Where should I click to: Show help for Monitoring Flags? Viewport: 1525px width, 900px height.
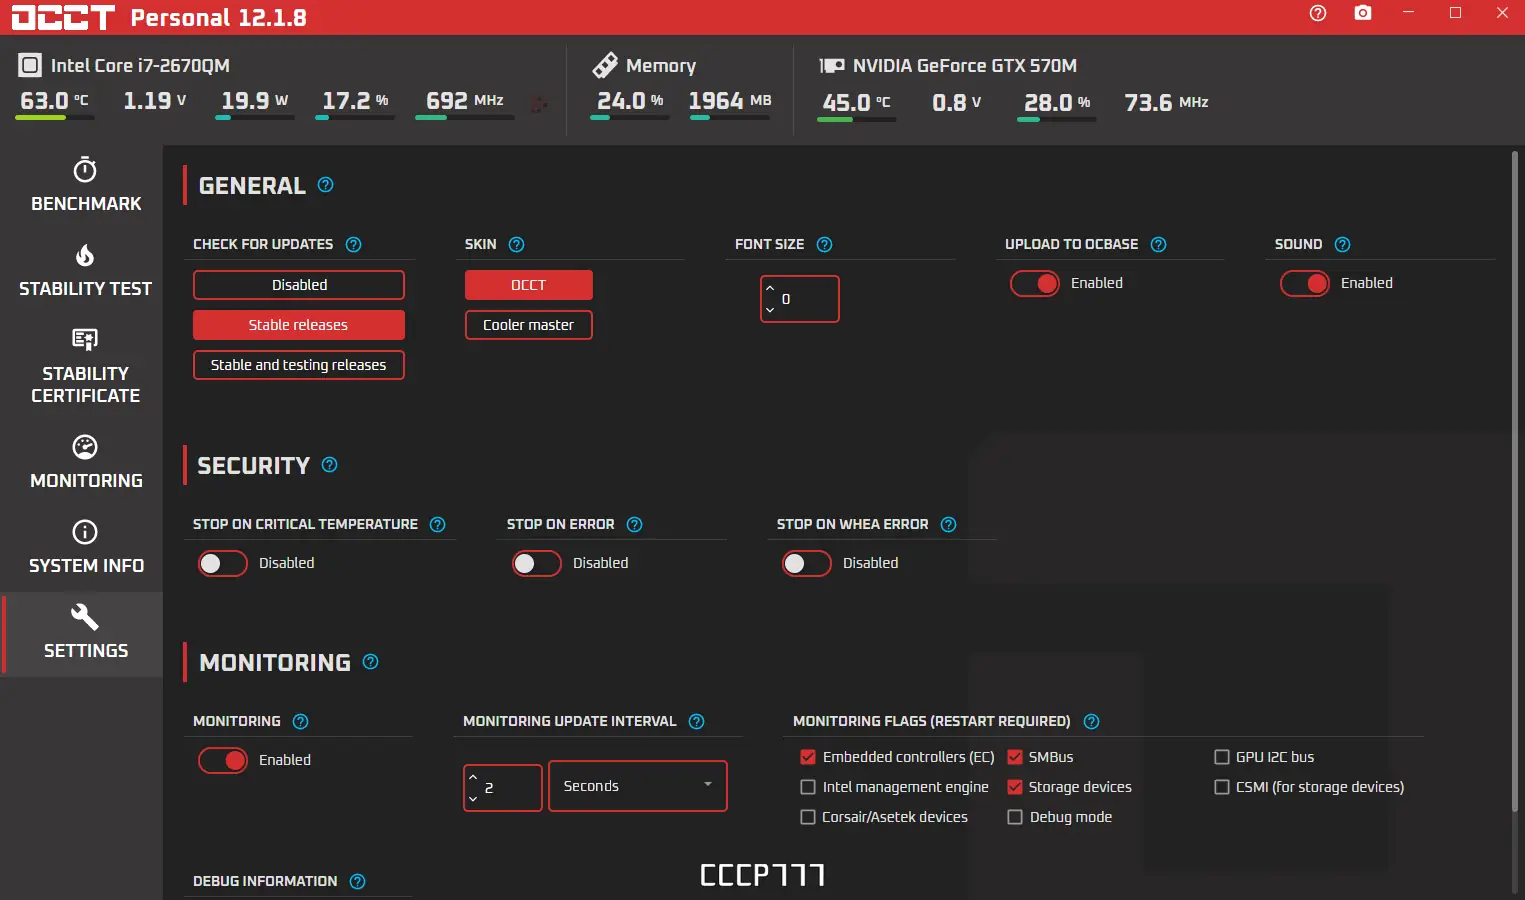tap(1092, 722)
